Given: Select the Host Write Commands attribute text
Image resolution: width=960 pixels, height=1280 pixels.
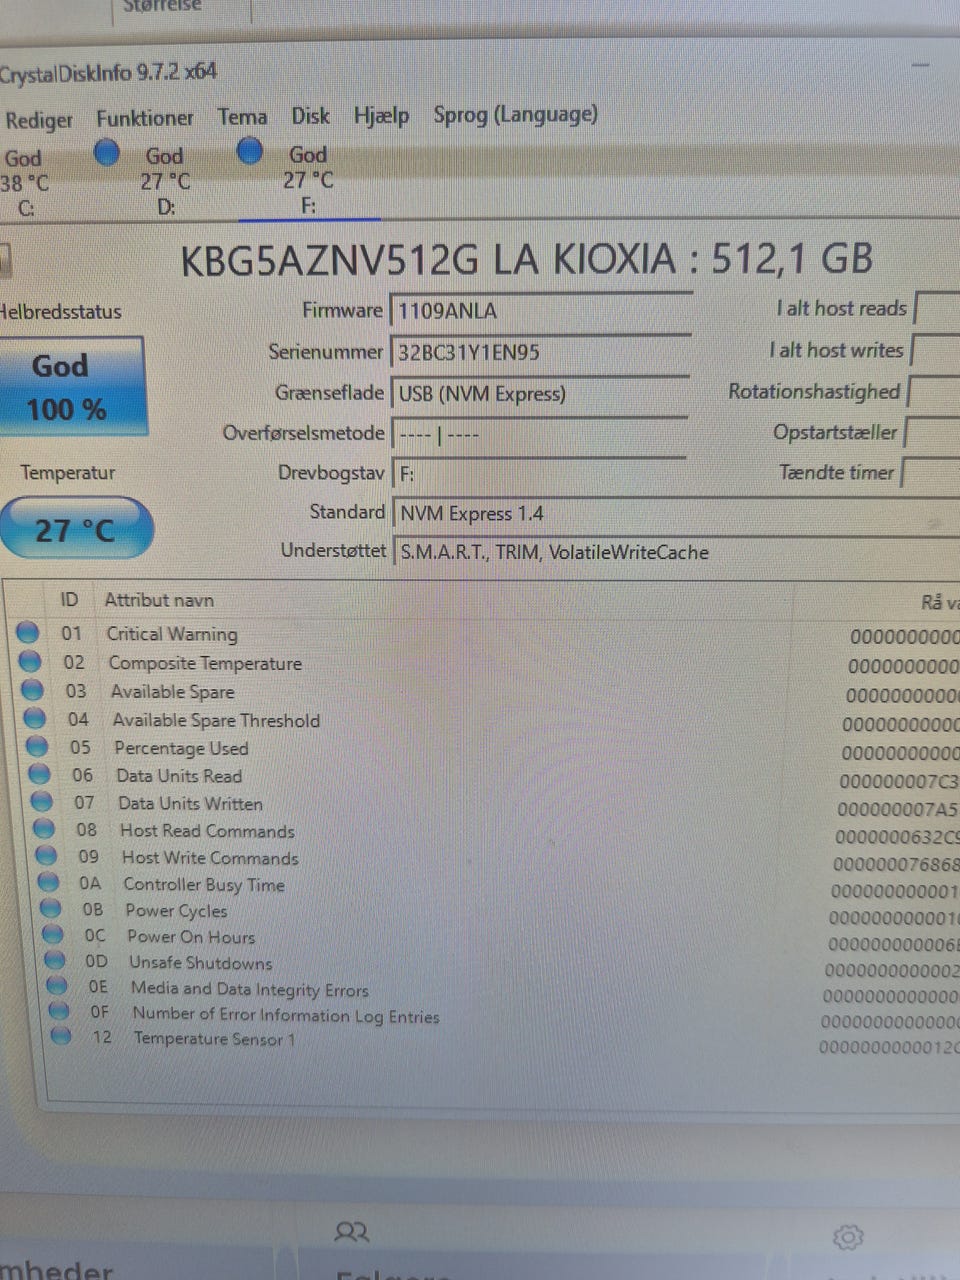Looking at the screenshot, I should point(210,858).
